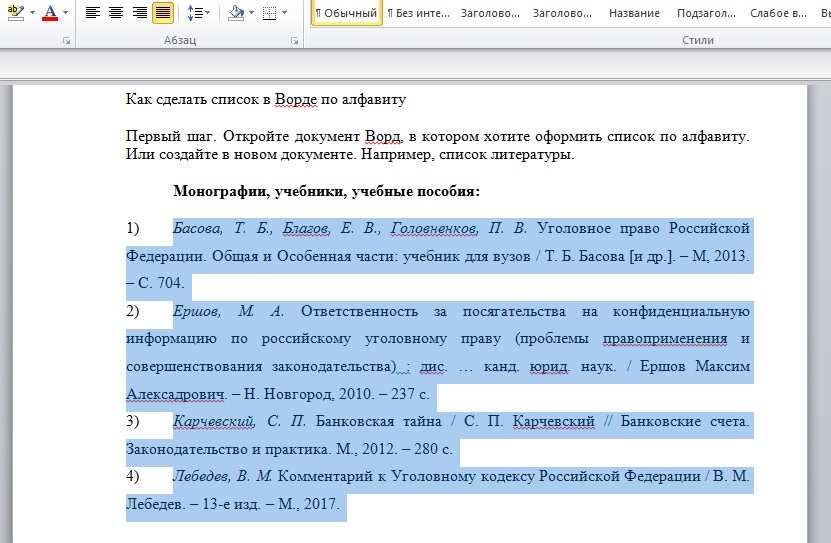Apply the Без интервала style
The height and width of the screenshot is (543, 831).
[x=418, y=14]
